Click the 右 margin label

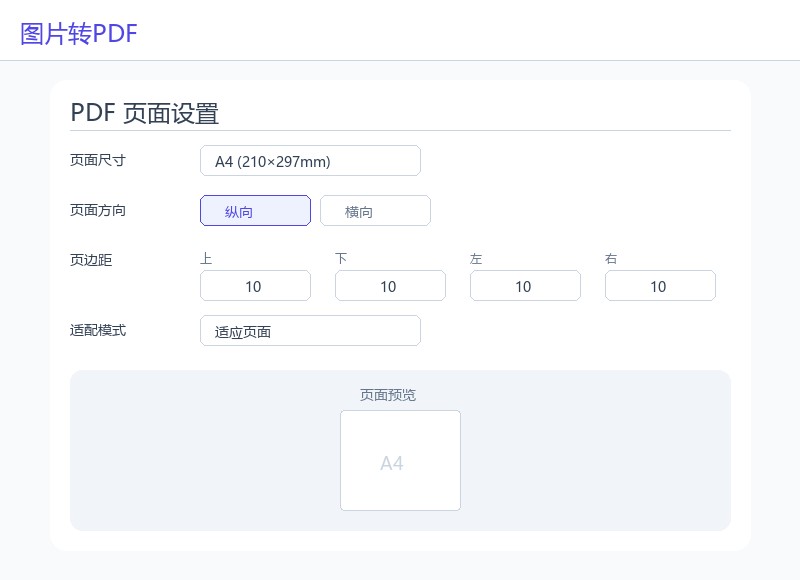(x=611, y=259)
